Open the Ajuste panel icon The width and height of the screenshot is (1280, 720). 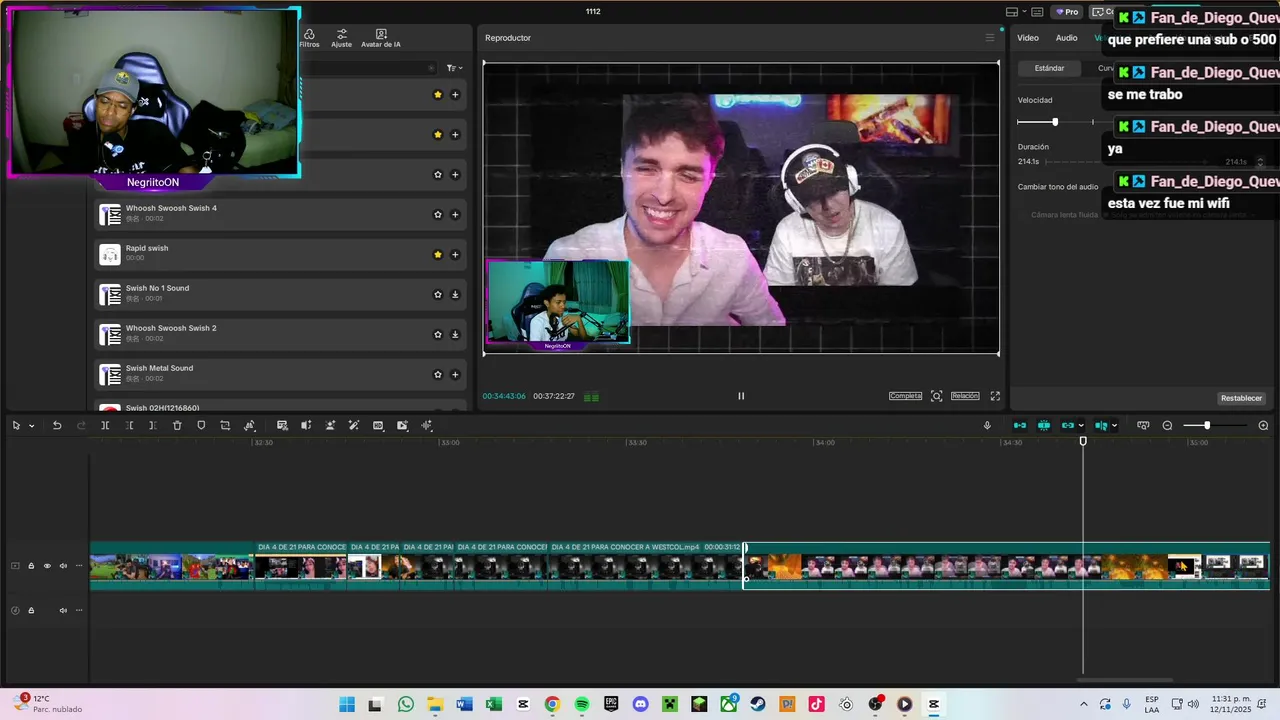[341, 38]
